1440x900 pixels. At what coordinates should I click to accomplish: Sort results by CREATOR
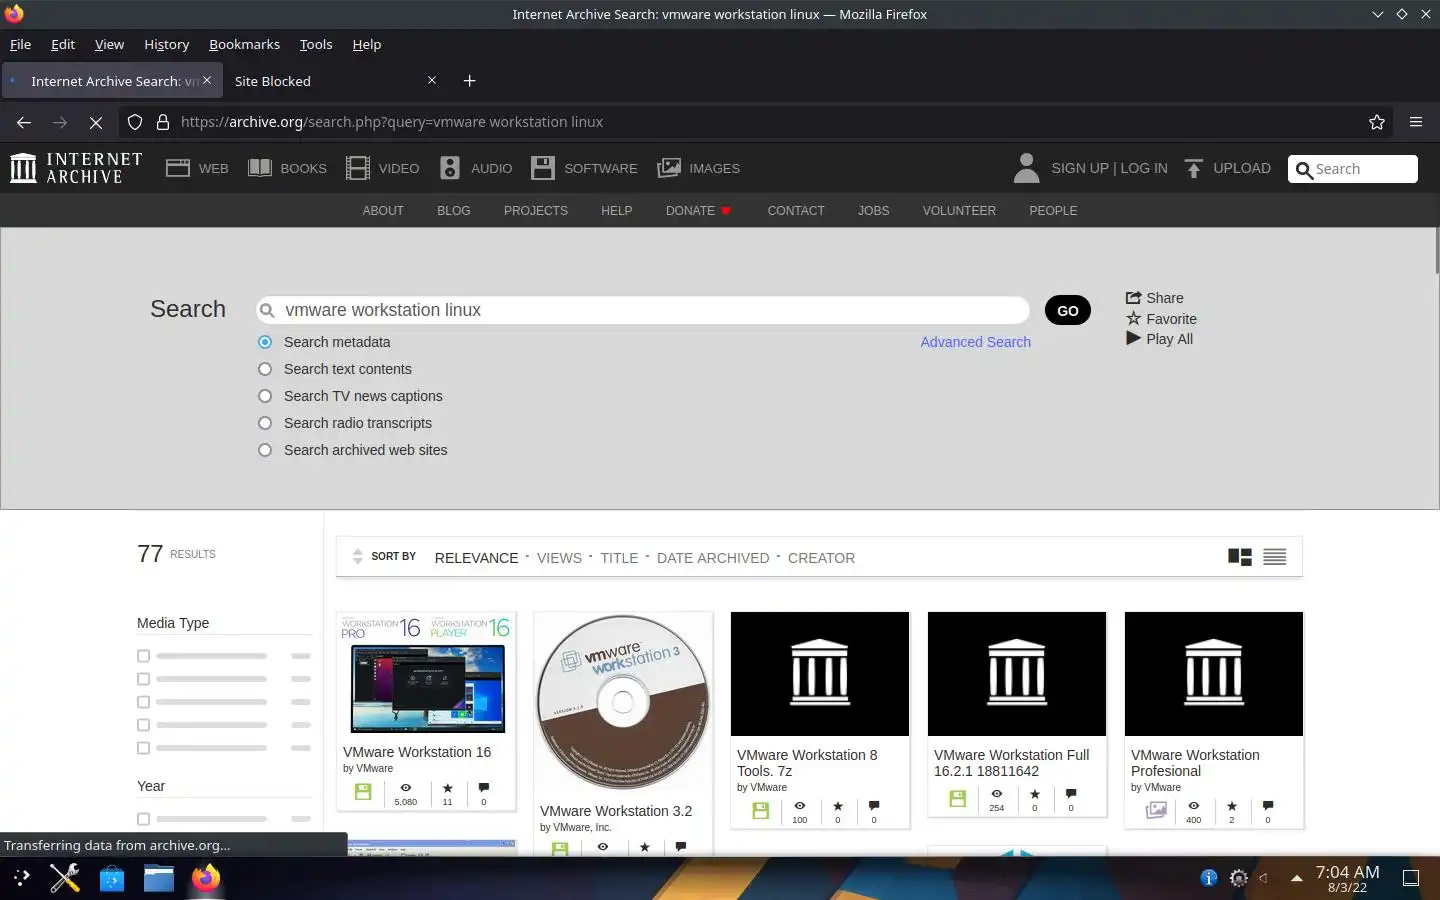click(821, 558)
